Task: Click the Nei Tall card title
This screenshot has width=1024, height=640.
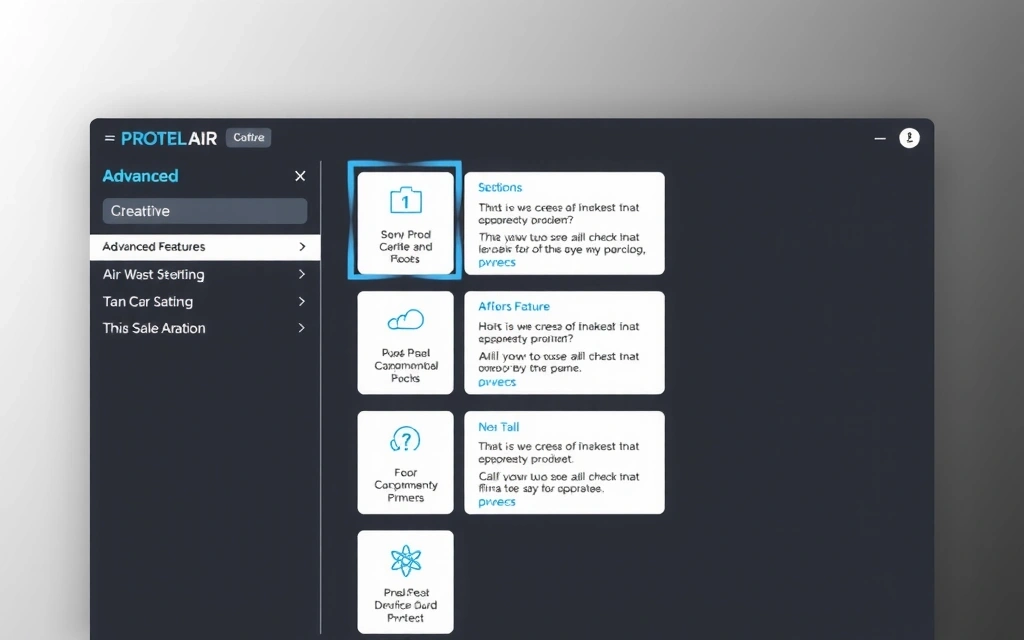Action: coord(498,426)
